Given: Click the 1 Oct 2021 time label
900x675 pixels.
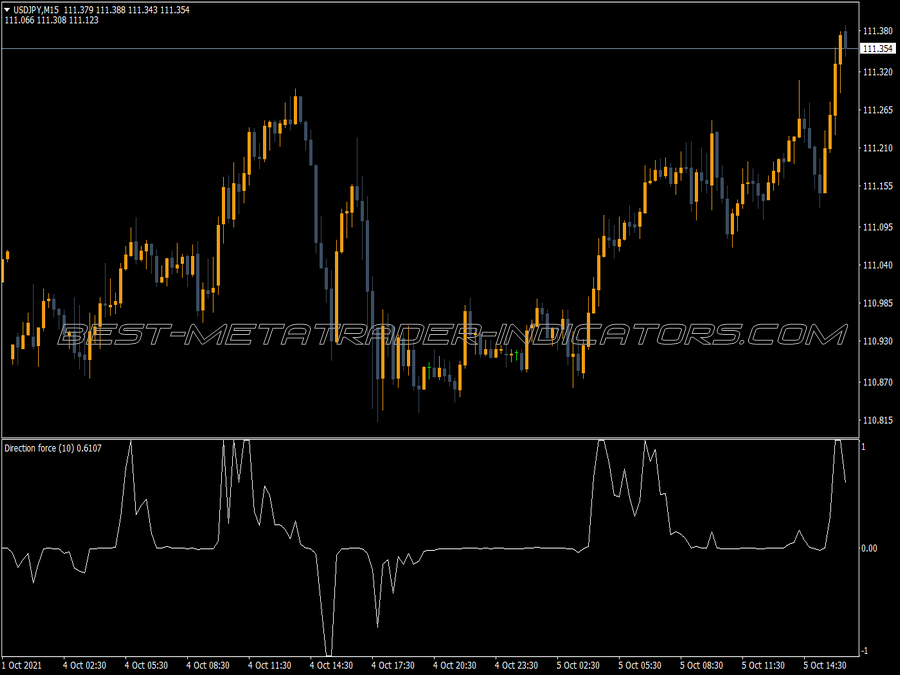Looking at the screenshot, I should pos(21,666).
